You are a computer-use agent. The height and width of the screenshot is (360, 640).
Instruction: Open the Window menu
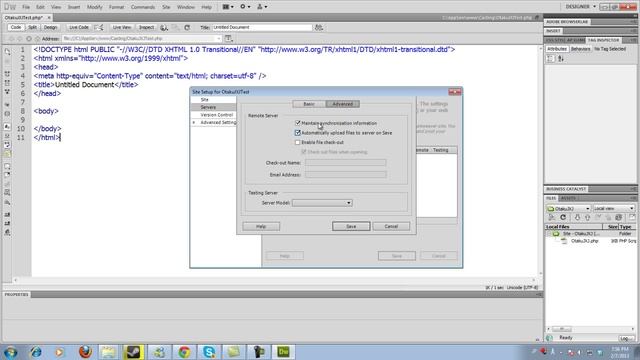click(x=186, y=7)
